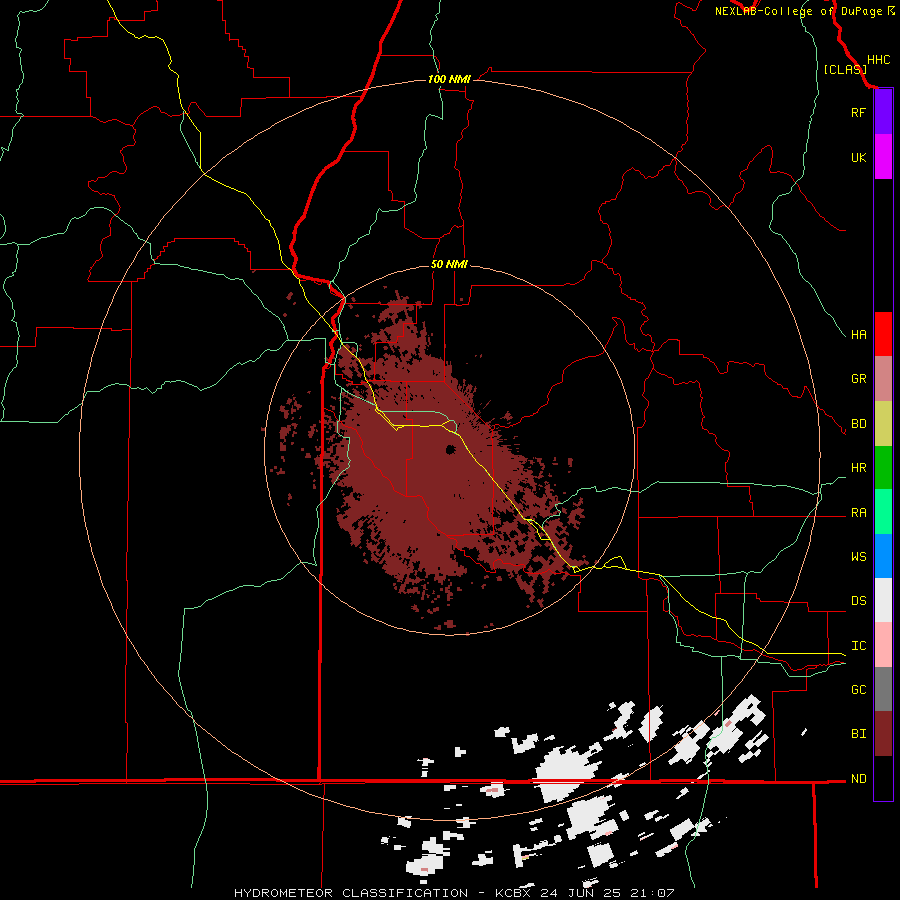Select the 100 NMI range ring label
Screen dimensions: 900x900
point(449,79)
